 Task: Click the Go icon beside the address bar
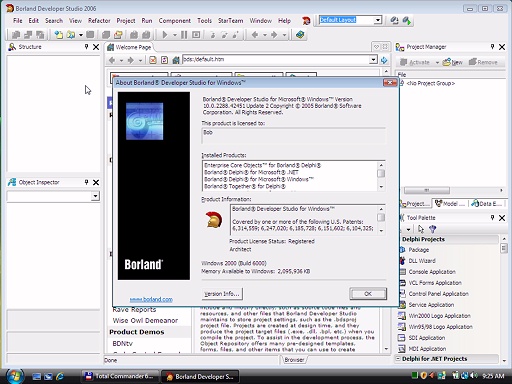point(384,60)
